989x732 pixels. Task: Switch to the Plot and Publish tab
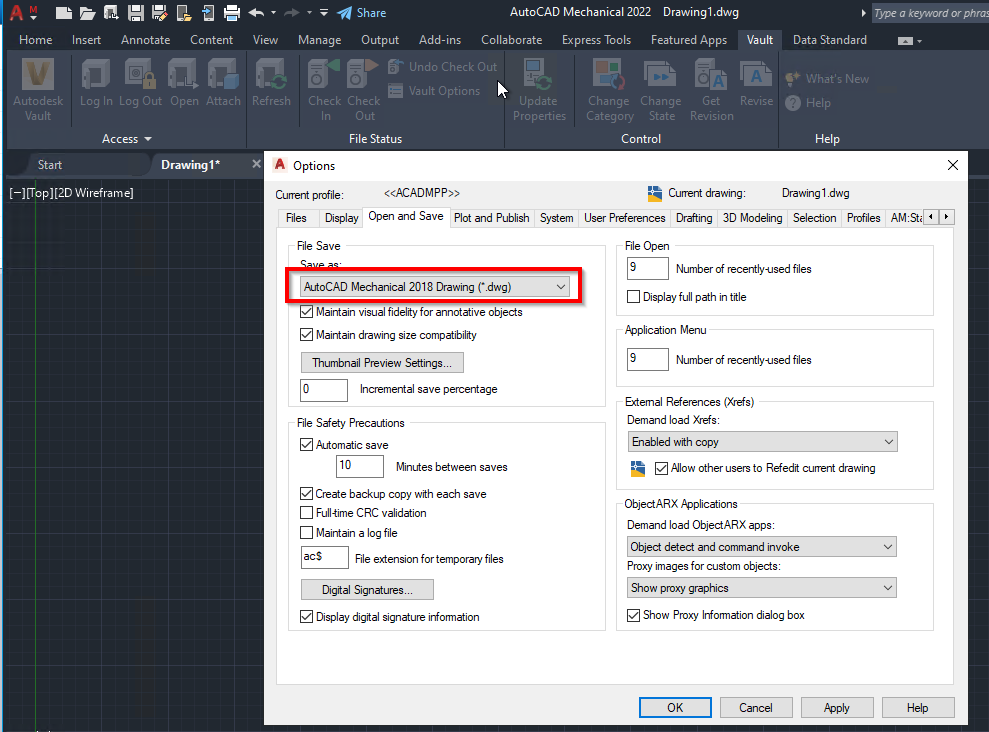tap(491, 217)
